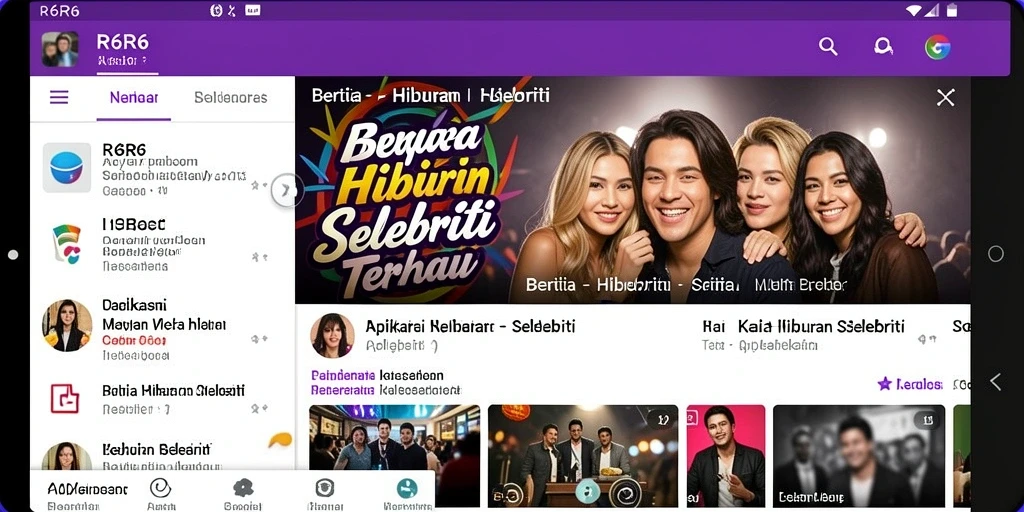Open the search icon in the purple header
The width and height of the screenshot is (1024, 512).
828,46
